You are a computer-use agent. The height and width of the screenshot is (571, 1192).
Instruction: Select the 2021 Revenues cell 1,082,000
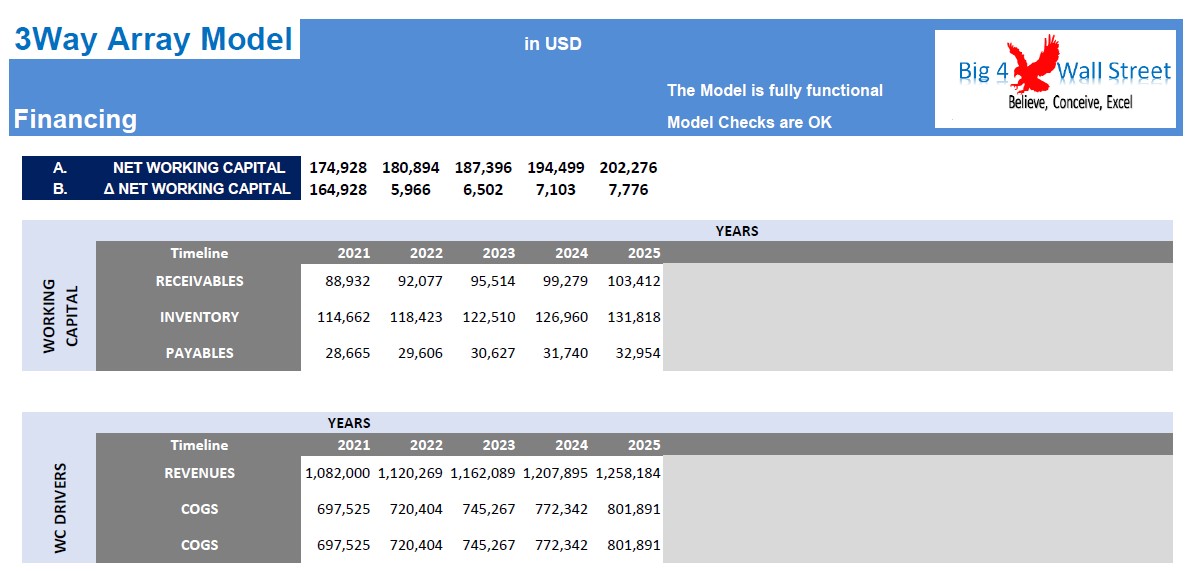(x=338, y=473)
